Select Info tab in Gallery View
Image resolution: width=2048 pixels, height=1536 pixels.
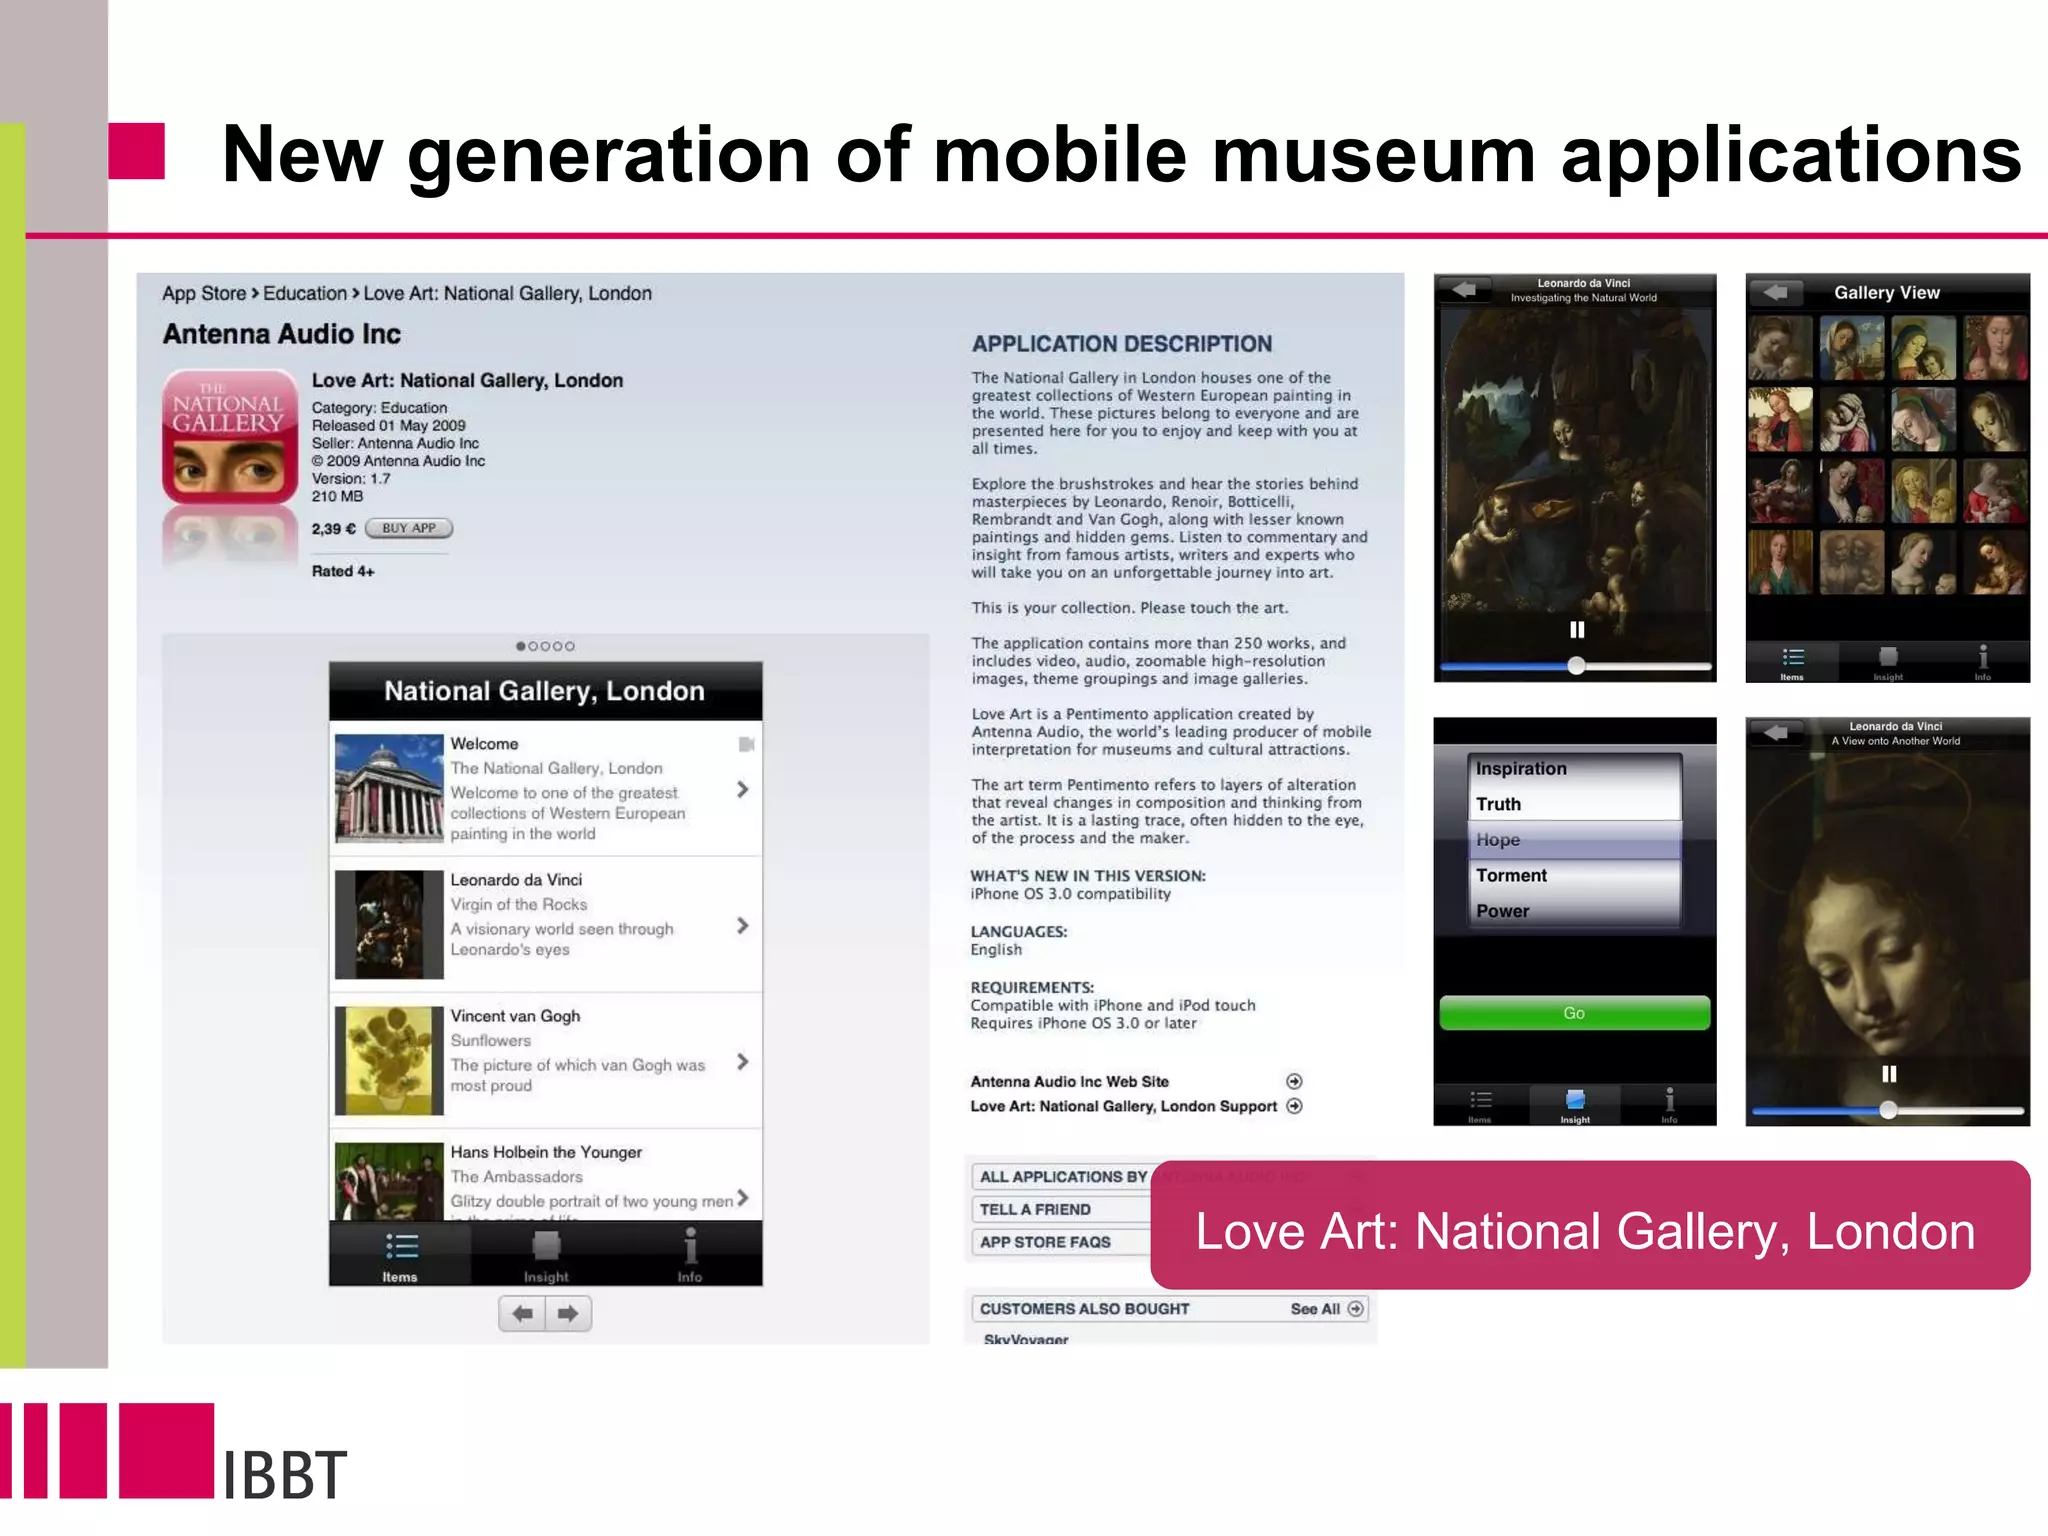(1982, 663)
